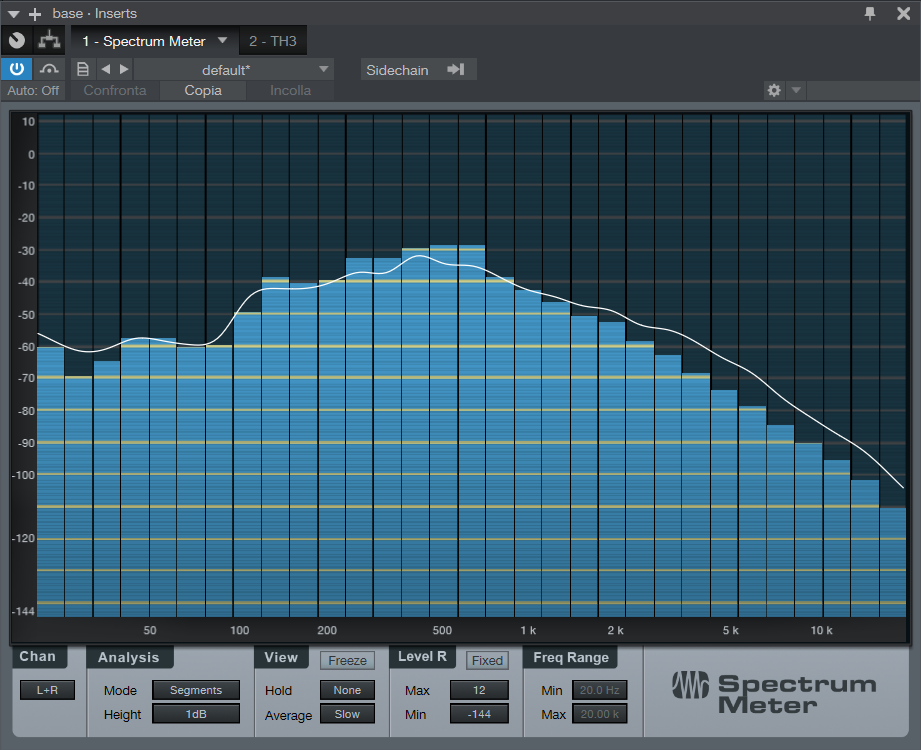Click the Copia button

coord(203,90)
